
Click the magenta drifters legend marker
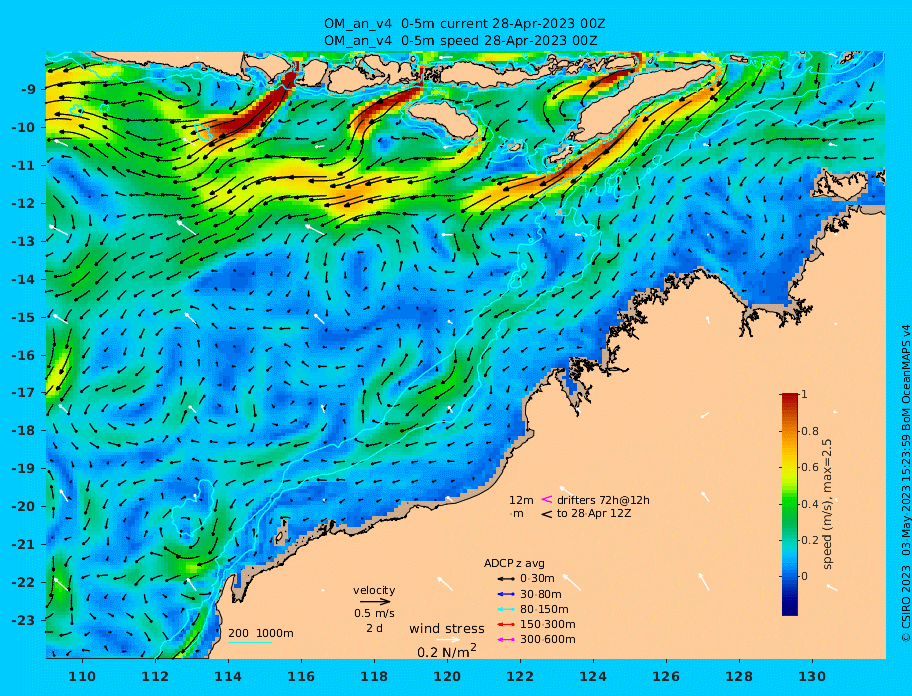point(547,499)
